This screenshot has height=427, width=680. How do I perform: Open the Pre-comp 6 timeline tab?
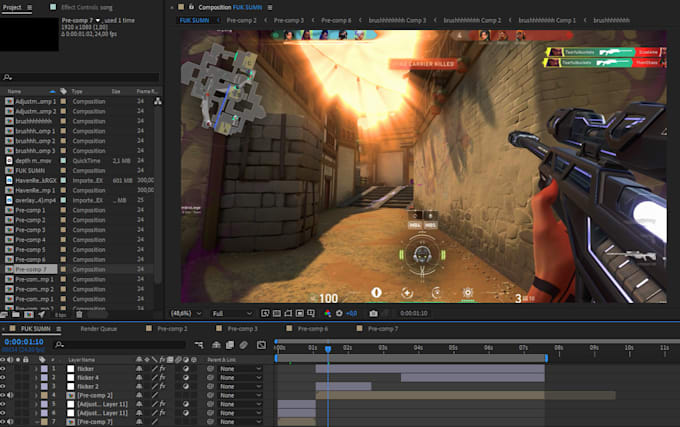pyautogui.click(x=313, y=329)
